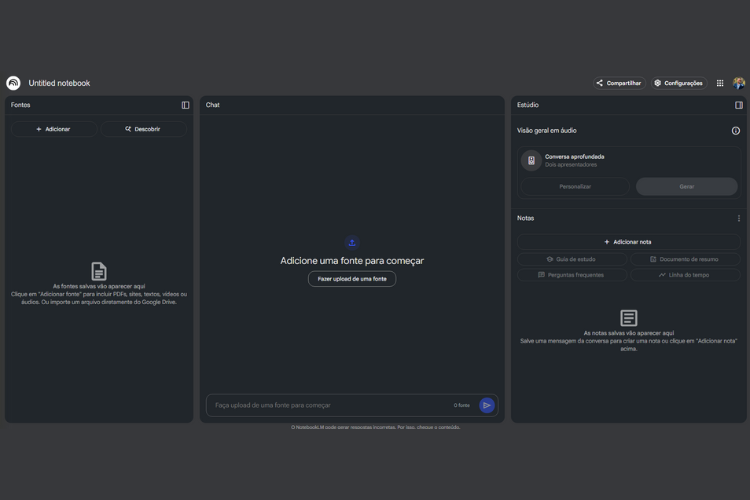Image resolution: width=750 pixels, height=500 pixels.
Task: Open the Notas more options menu
Action: click(739, 218)
